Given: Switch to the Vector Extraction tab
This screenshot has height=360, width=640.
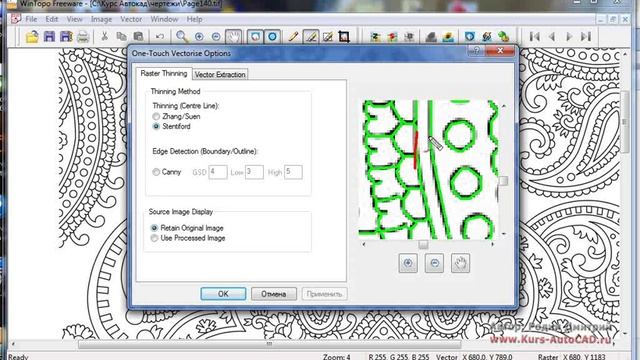Looking at the screenshot, I should [x=220, y=74].
